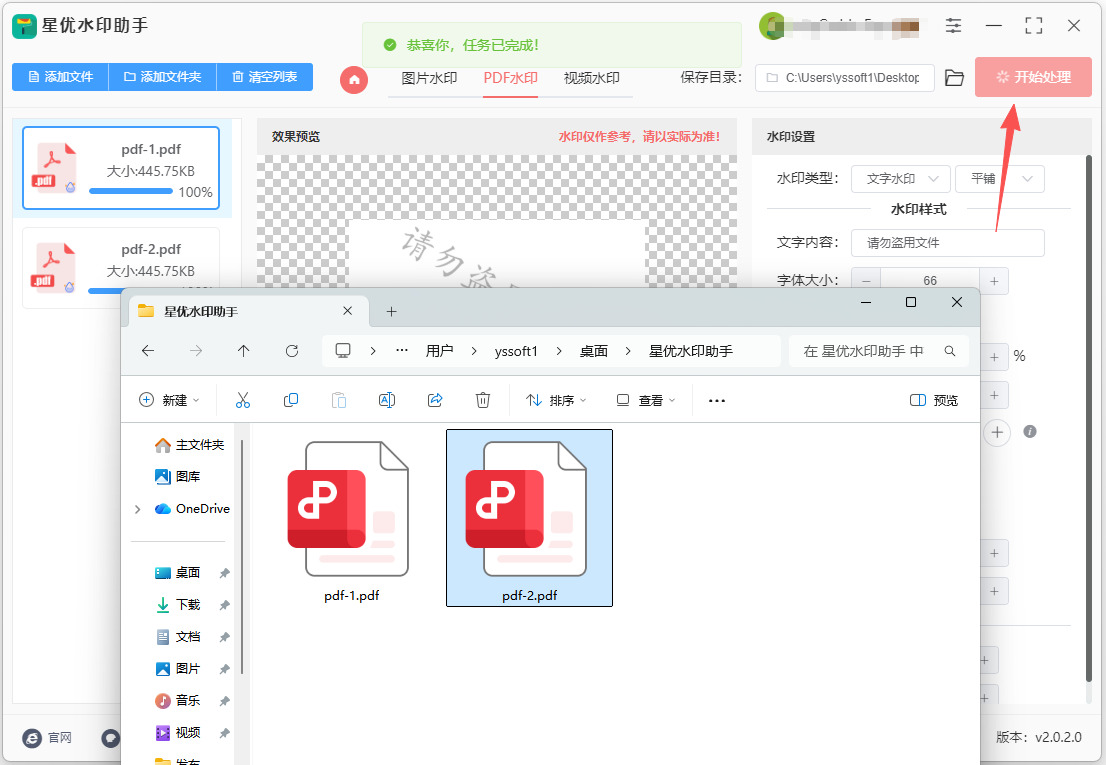1106x765 pixels.
Task: Click the Explorer cut scissors icon
Action: pyautogui.click(x=243, y=400)
